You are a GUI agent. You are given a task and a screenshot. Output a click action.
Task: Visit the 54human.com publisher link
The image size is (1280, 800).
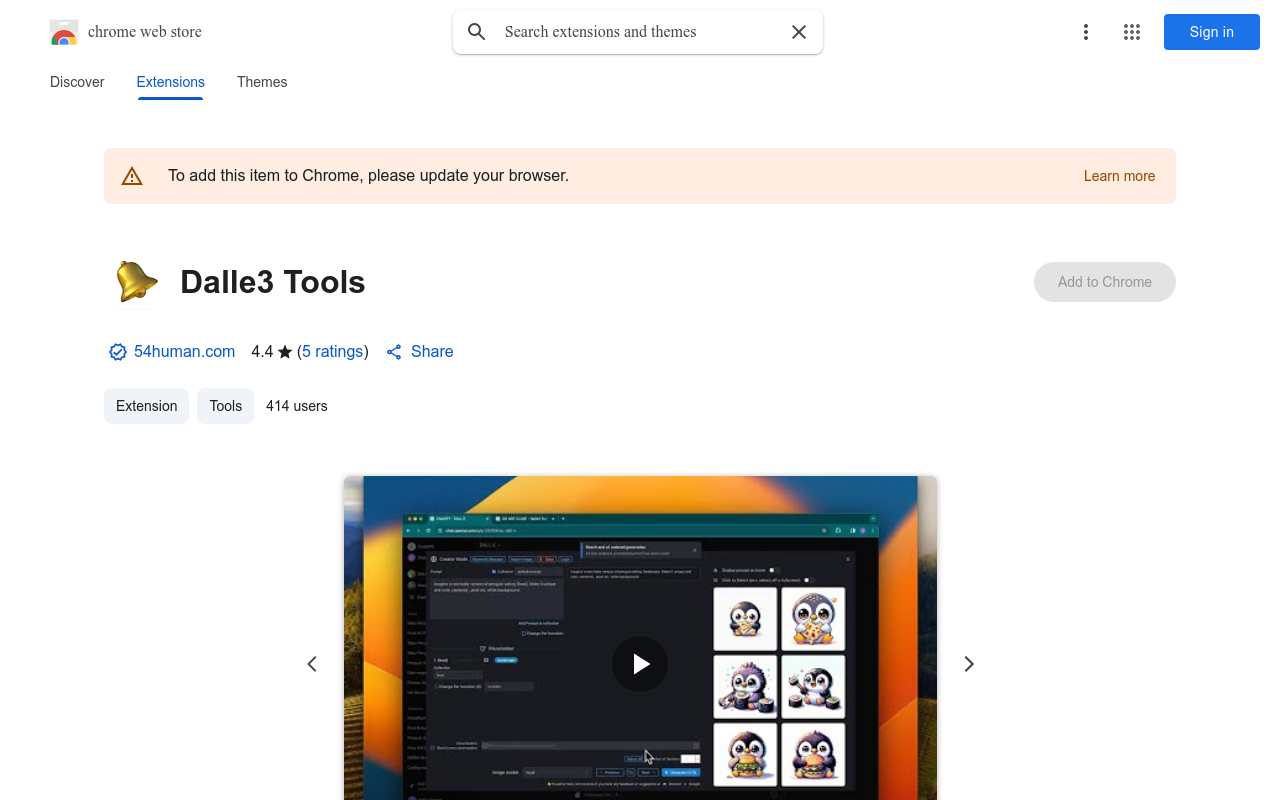pos(185,352)
